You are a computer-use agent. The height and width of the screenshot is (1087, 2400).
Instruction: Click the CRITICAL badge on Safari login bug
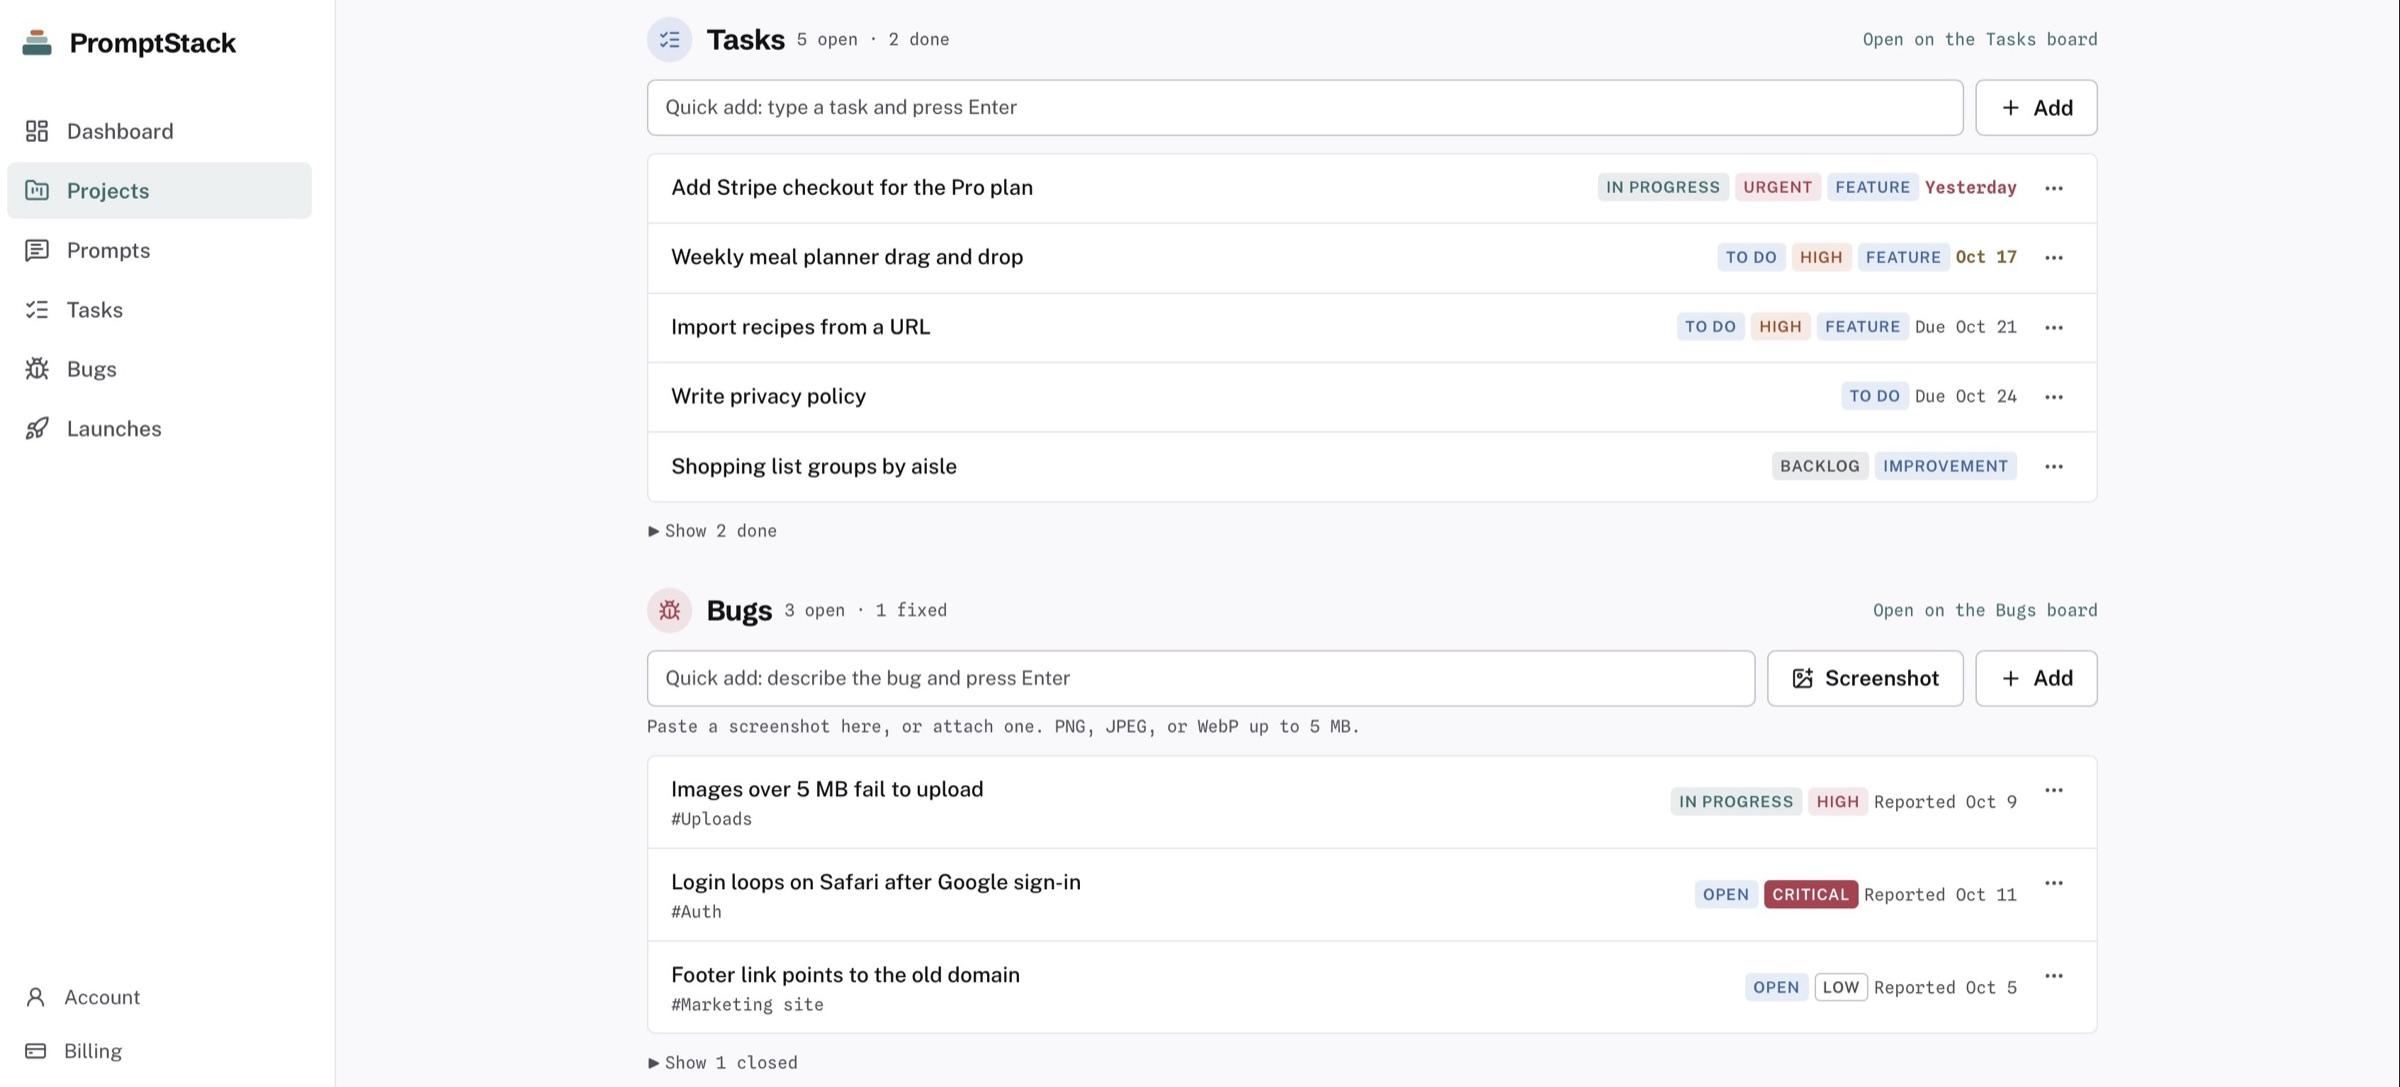[x=1810, y=895]
